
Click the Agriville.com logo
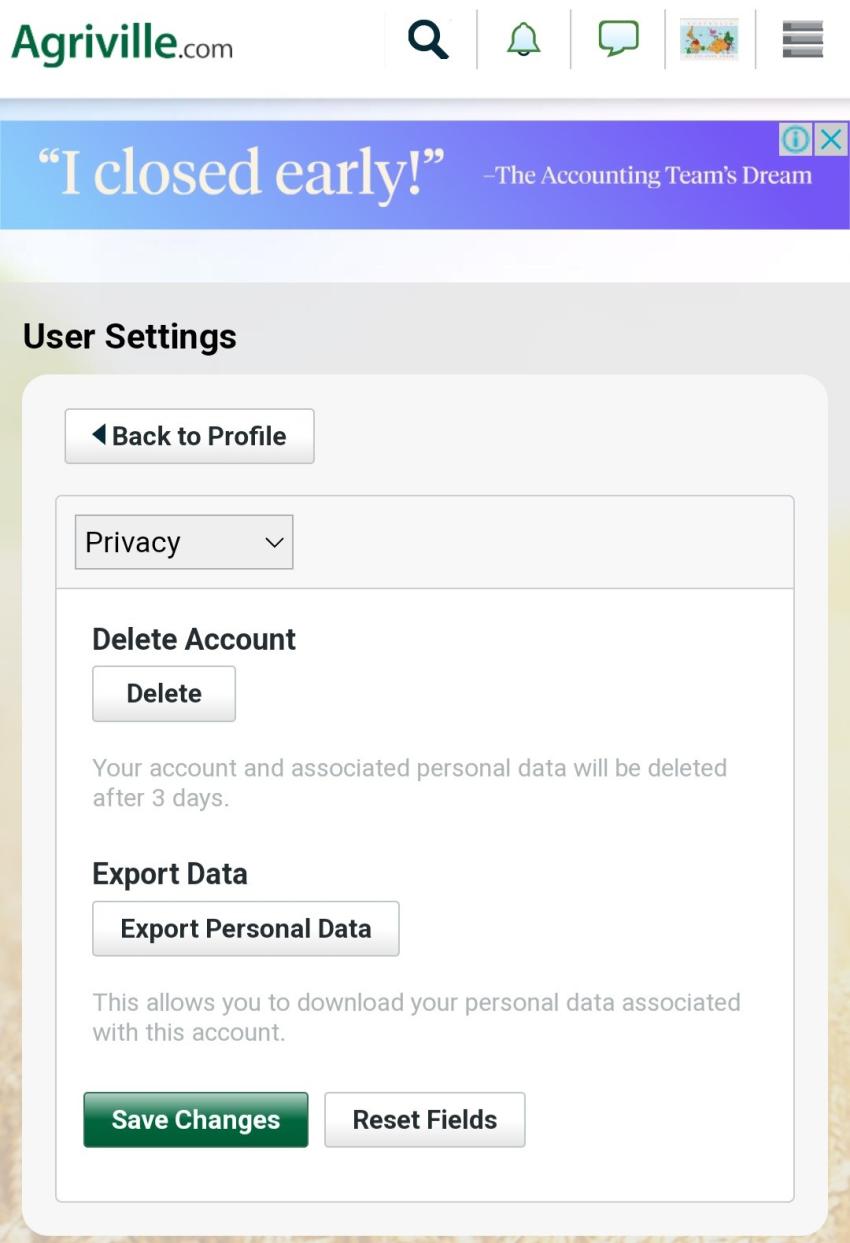[x=122, y=43]
